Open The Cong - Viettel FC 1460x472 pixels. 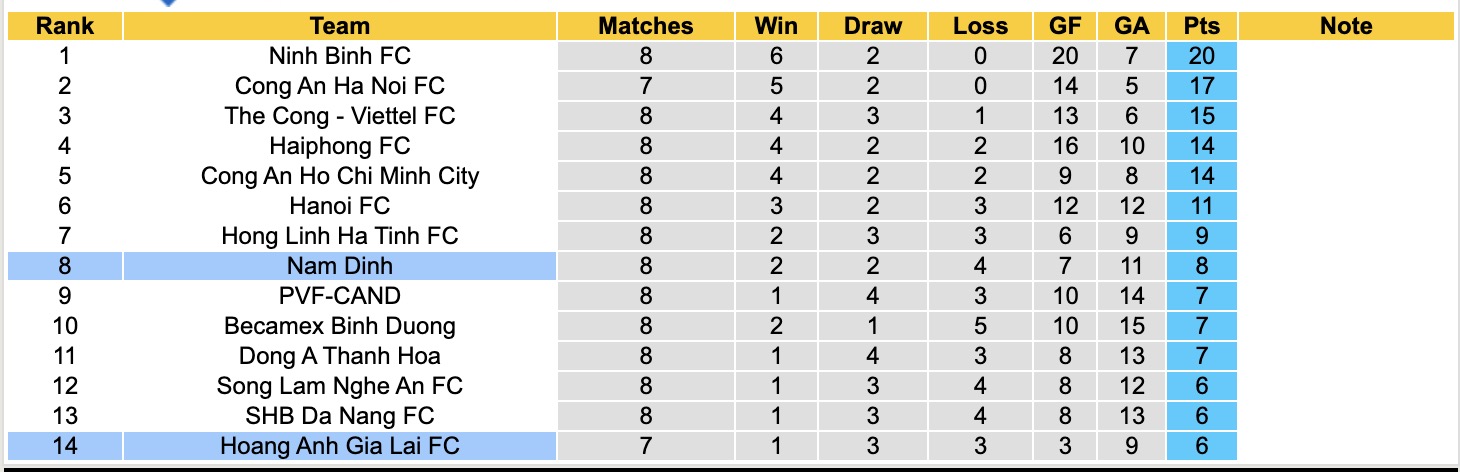coord(339,116)
